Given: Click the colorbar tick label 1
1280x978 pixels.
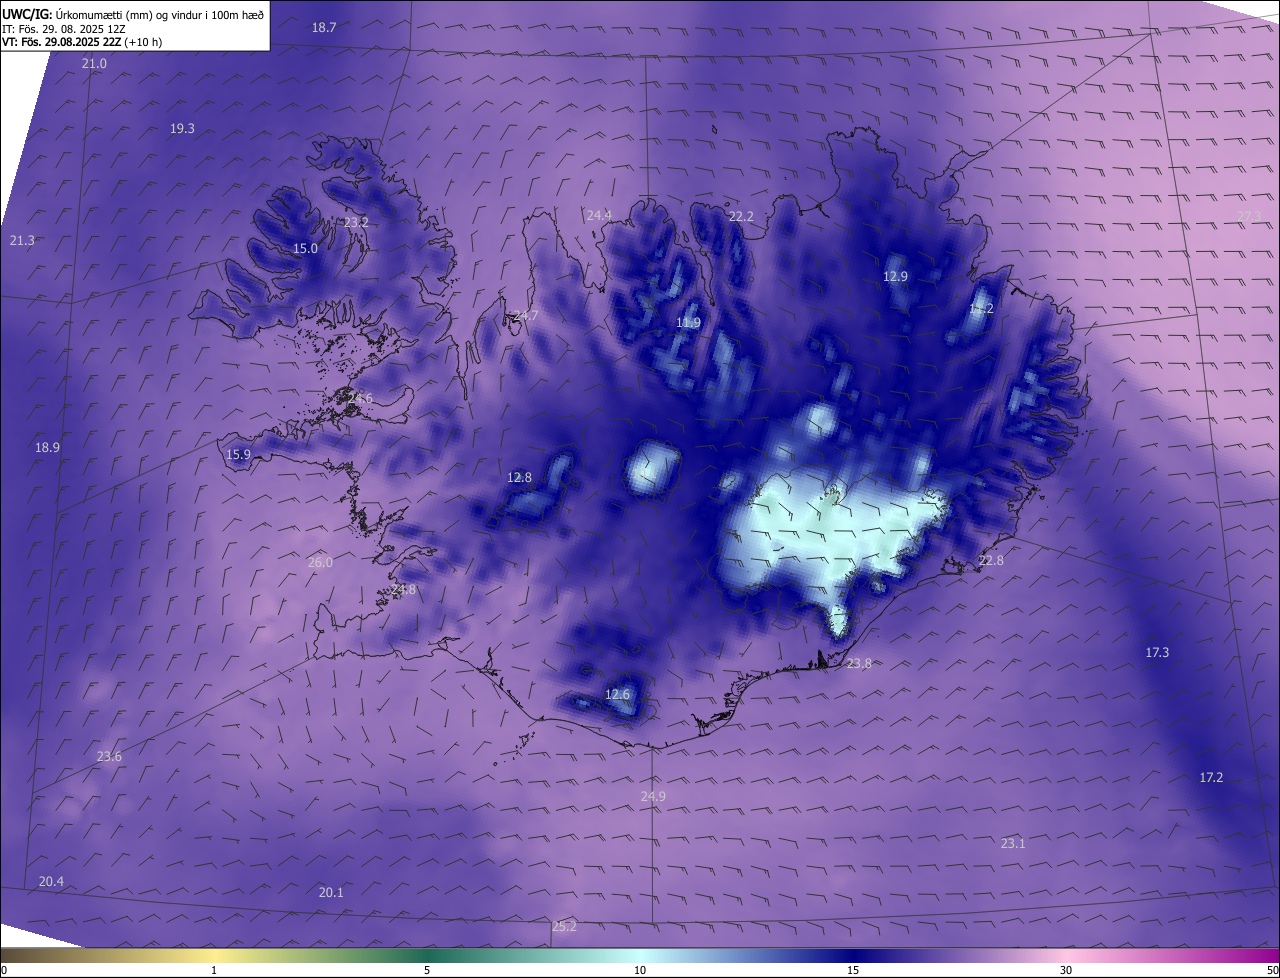Looking at the screenshot, I should 214,971.
